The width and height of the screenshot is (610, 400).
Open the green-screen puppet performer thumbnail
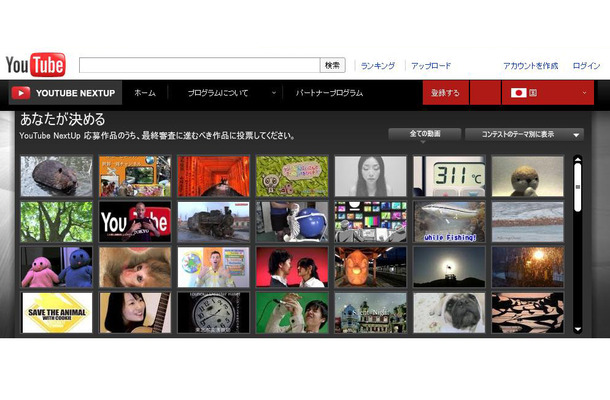(x=292, y=313)
